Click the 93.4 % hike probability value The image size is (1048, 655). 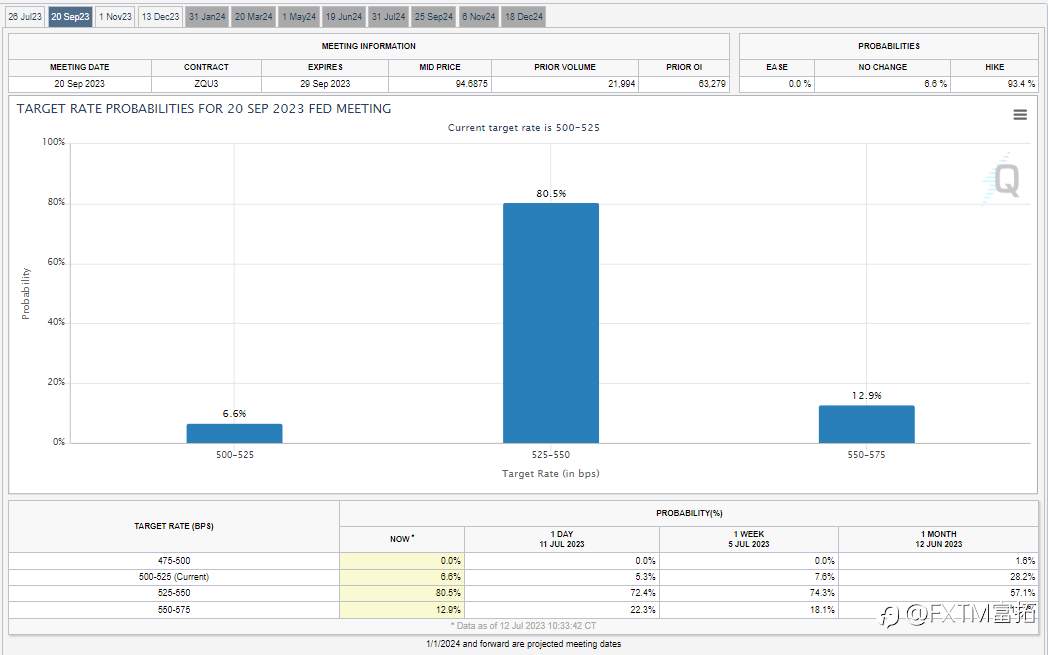tap(1021, 84)
